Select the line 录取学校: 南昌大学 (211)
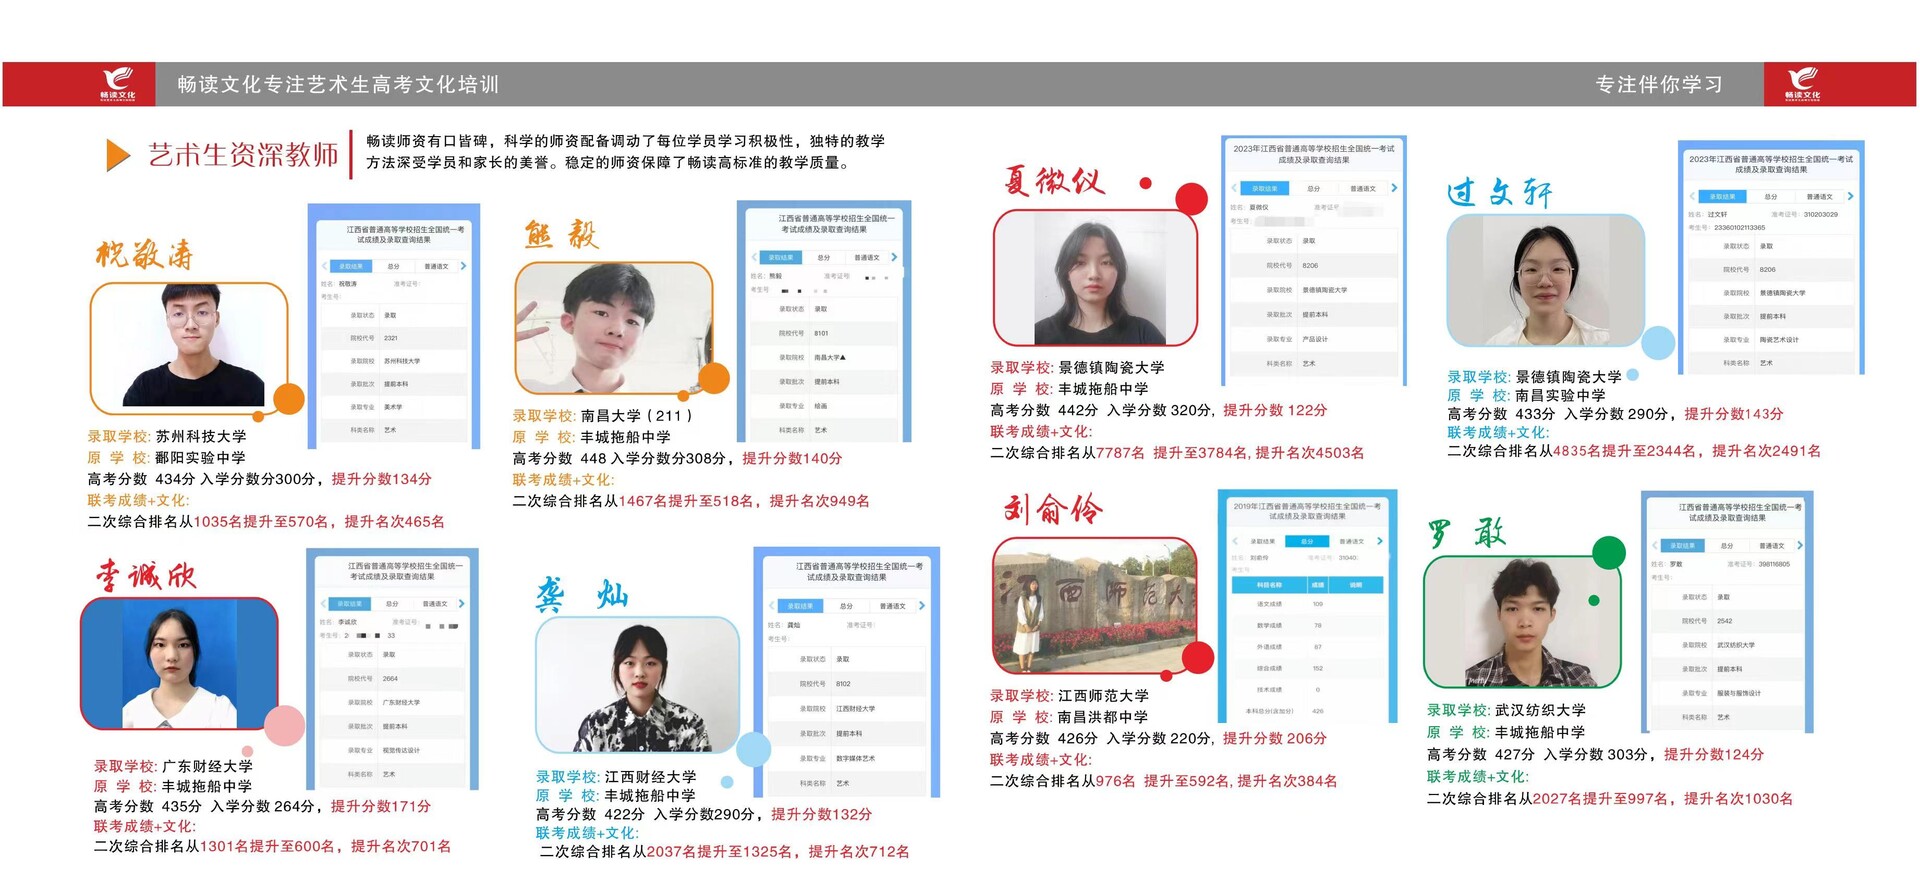1920x892 pixels. [x=603, y=415]
